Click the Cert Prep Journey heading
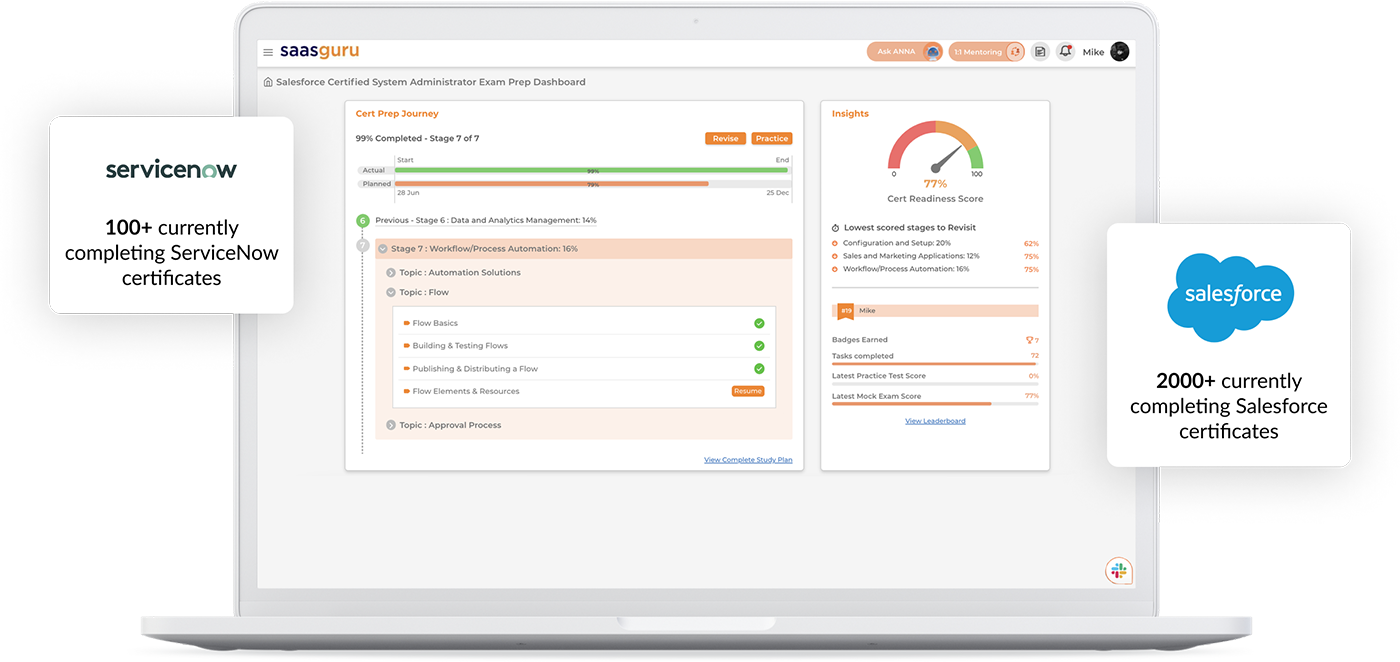 (x=397, y=114)
